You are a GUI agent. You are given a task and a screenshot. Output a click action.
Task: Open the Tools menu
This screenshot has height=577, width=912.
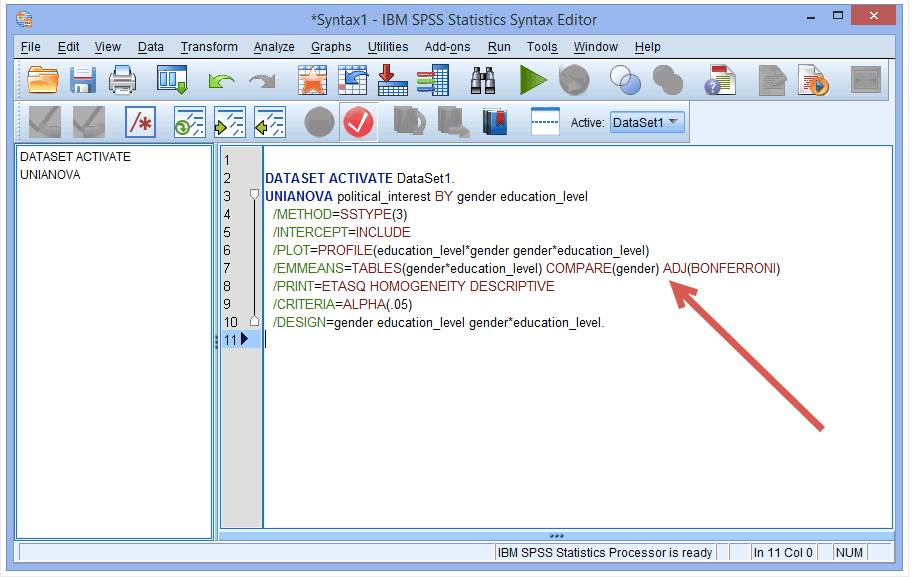point(542,47)
